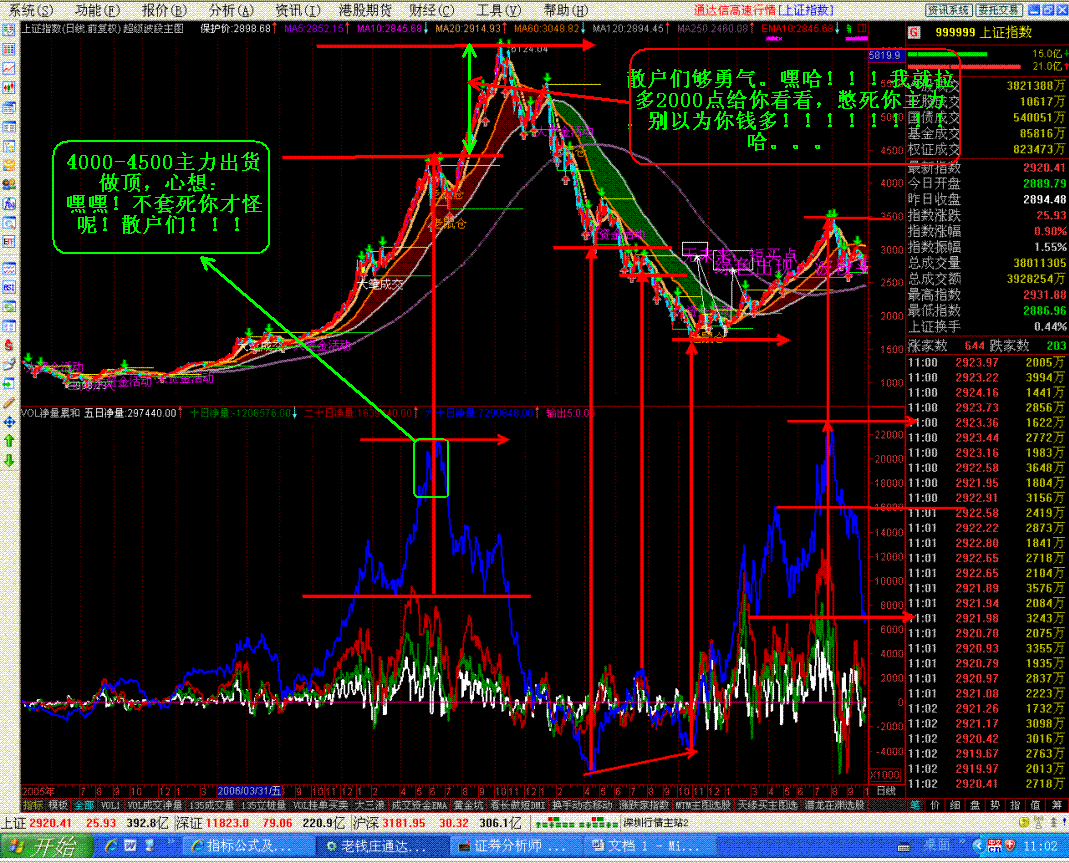The width and height of the screenshot is (1069, 863).
Task: Select the 大三浪 indicator tab
Action: (370, 805)
